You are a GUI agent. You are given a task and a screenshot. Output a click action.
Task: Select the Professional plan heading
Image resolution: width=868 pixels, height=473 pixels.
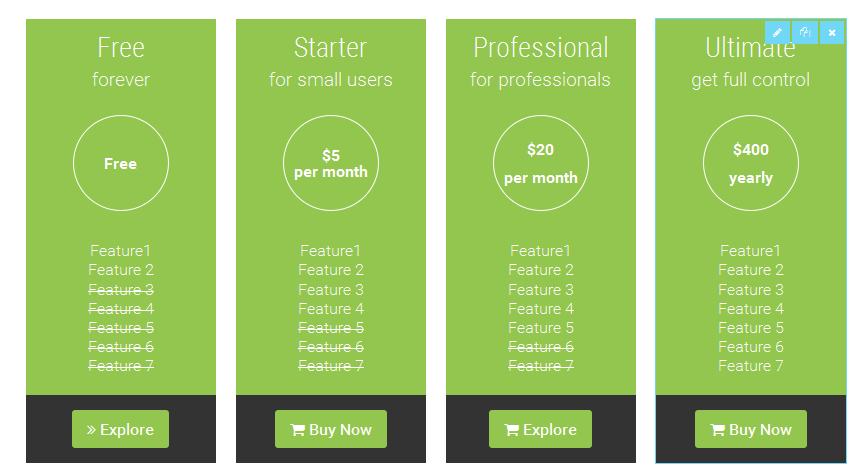tap(540, 47)
